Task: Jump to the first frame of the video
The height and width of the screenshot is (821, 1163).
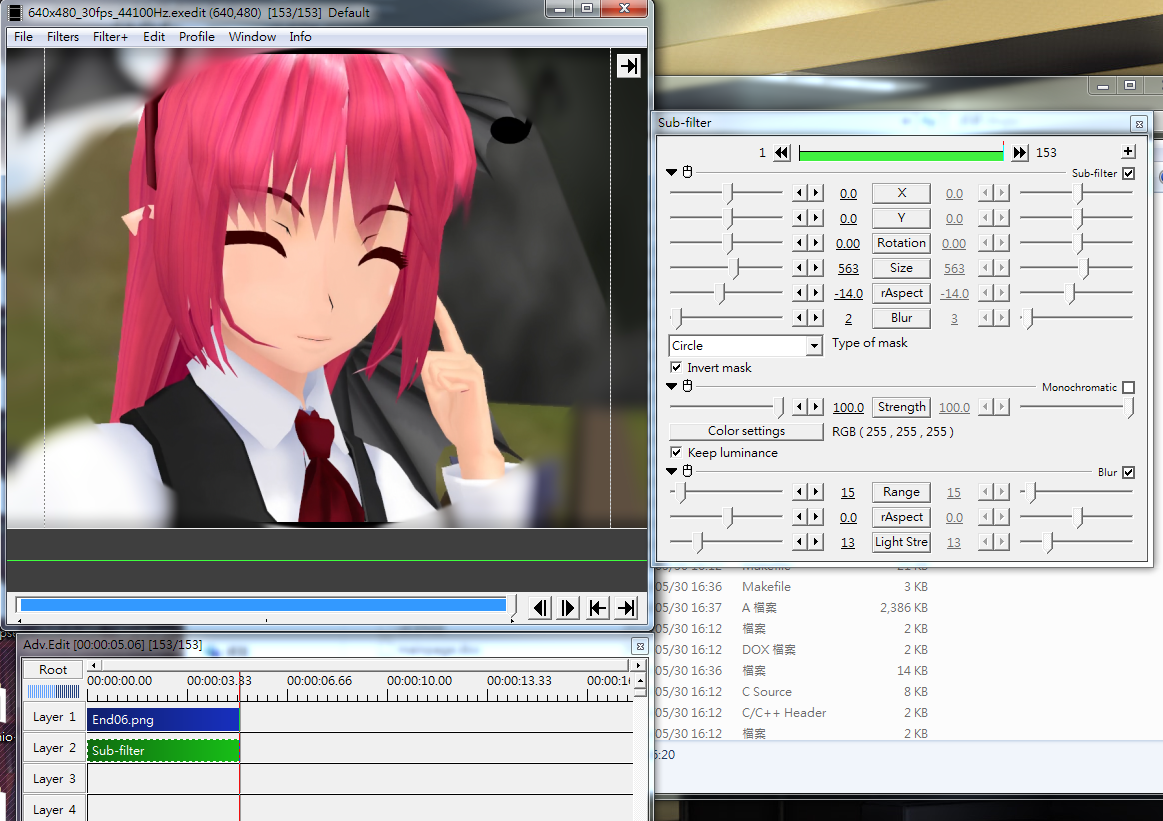Action: point(597,608)
